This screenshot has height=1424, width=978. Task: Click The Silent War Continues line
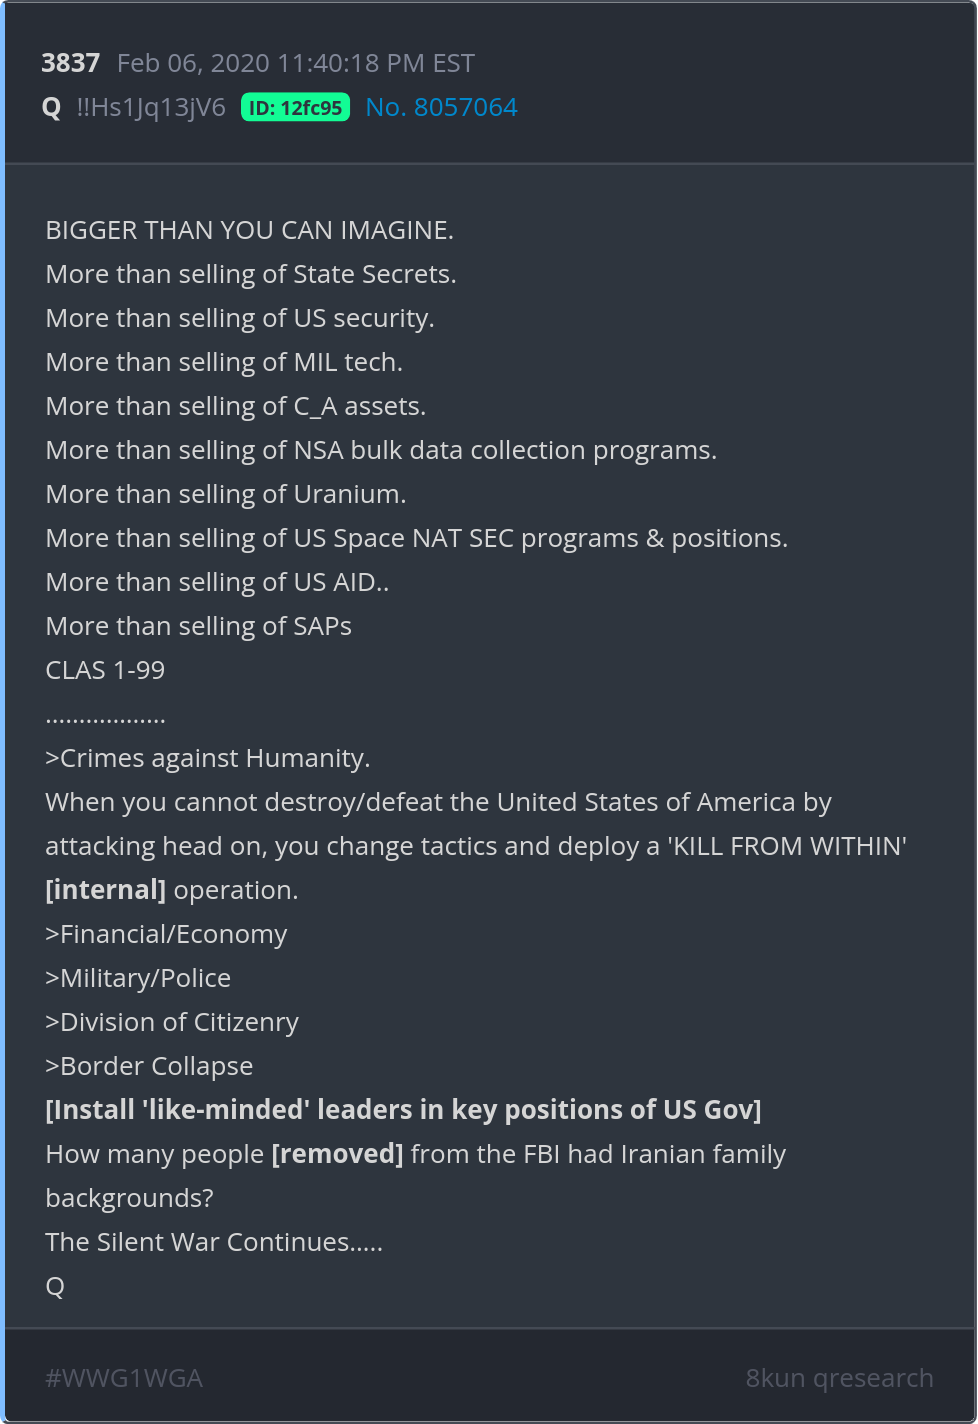click(214, 1242)
